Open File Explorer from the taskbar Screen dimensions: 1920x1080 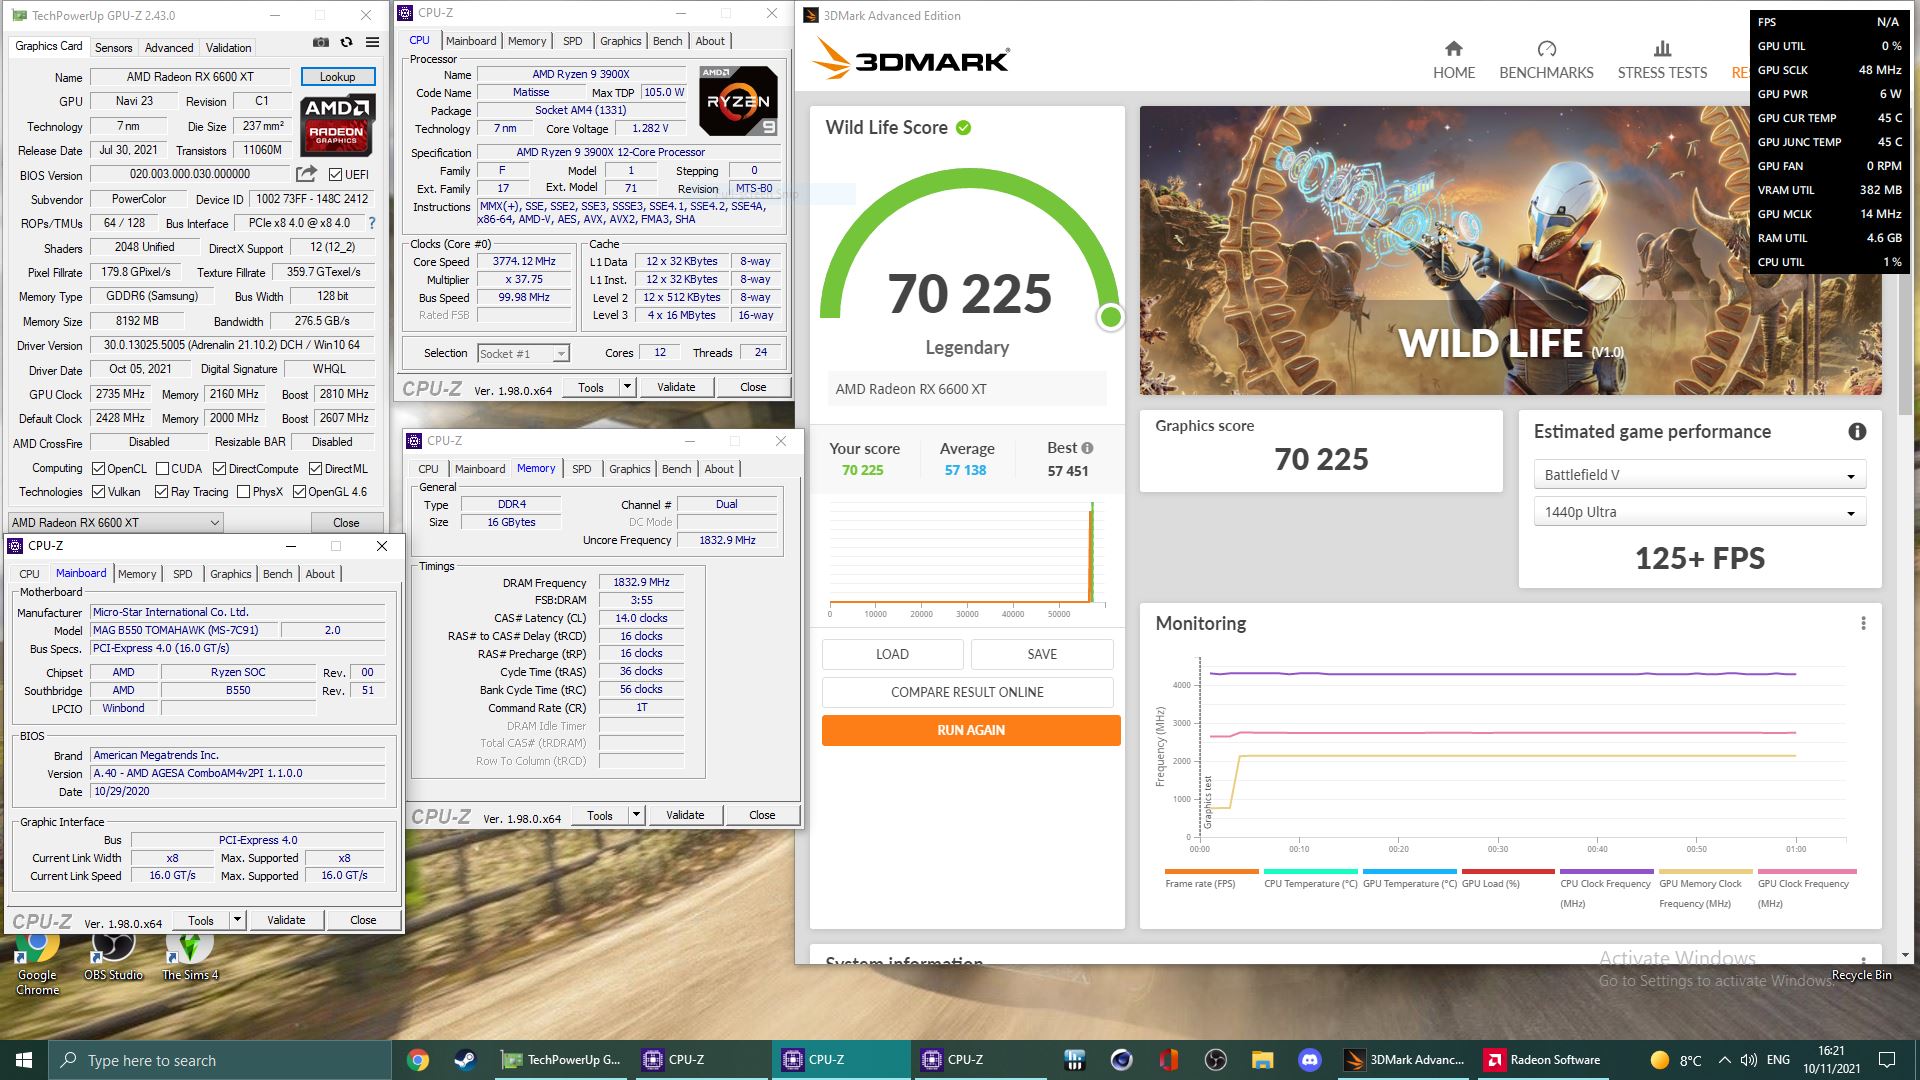pyautogui.click(x=1262, y=1060)
